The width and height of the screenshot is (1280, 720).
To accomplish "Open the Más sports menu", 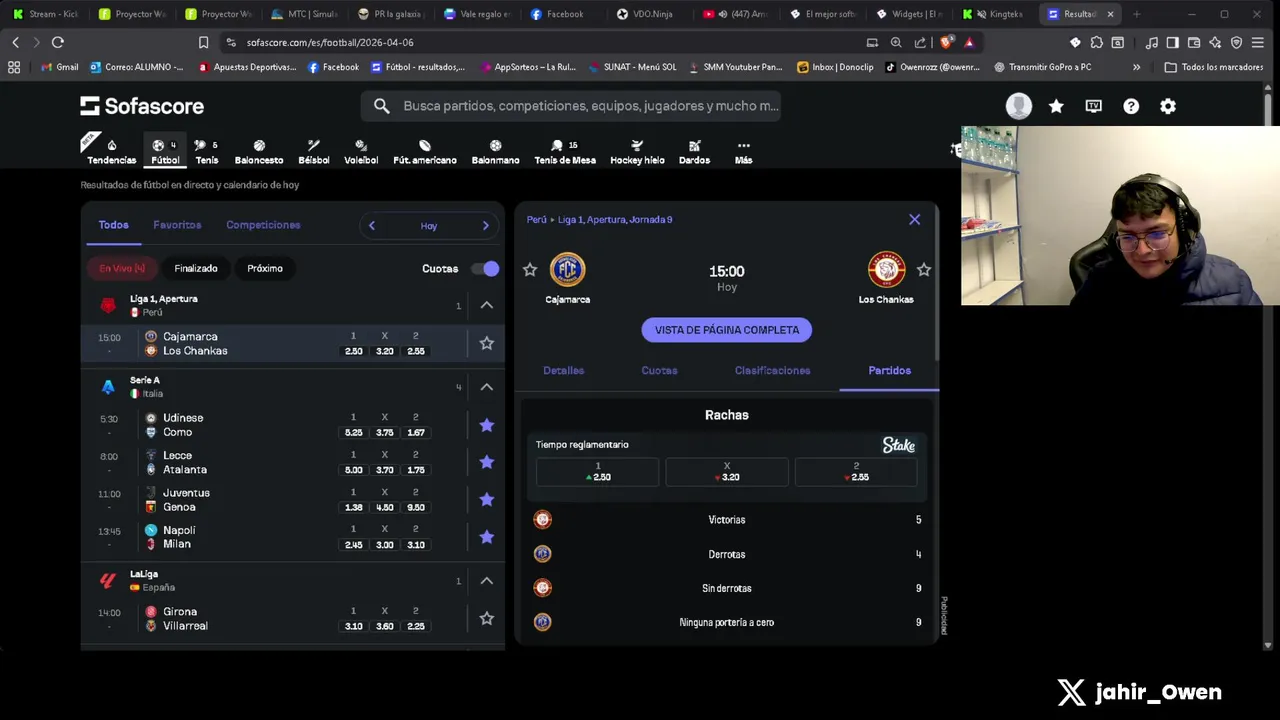I will click(743, 152).
